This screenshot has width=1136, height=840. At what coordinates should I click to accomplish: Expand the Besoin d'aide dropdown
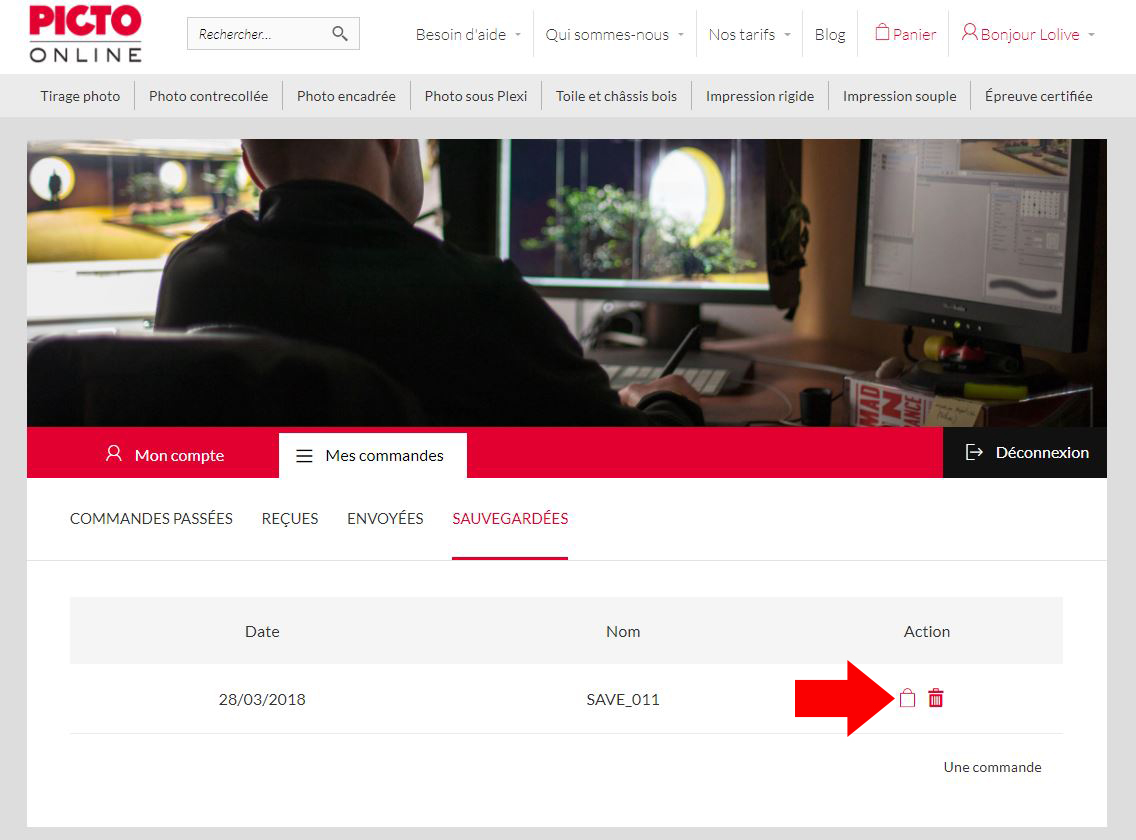point(463,34)
